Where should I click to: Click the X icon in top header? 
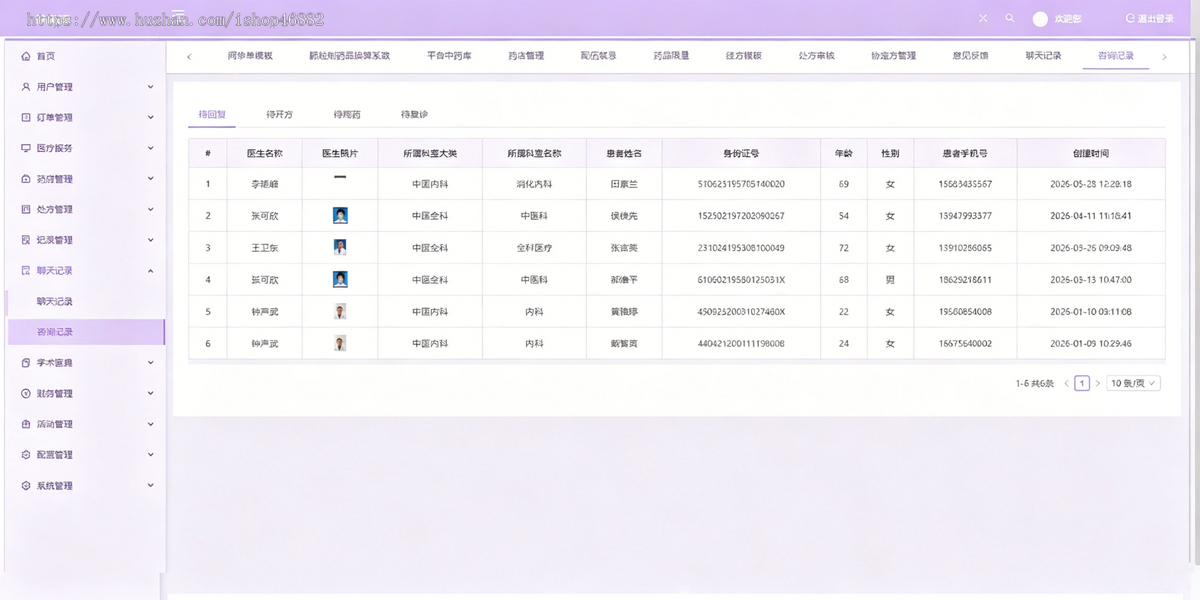click(x=983, y=18)
